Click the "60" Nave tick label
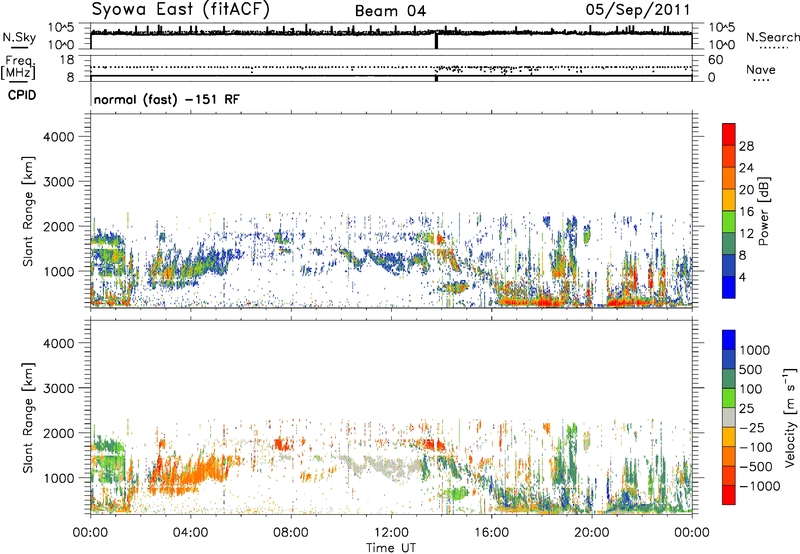 [715, 60]
